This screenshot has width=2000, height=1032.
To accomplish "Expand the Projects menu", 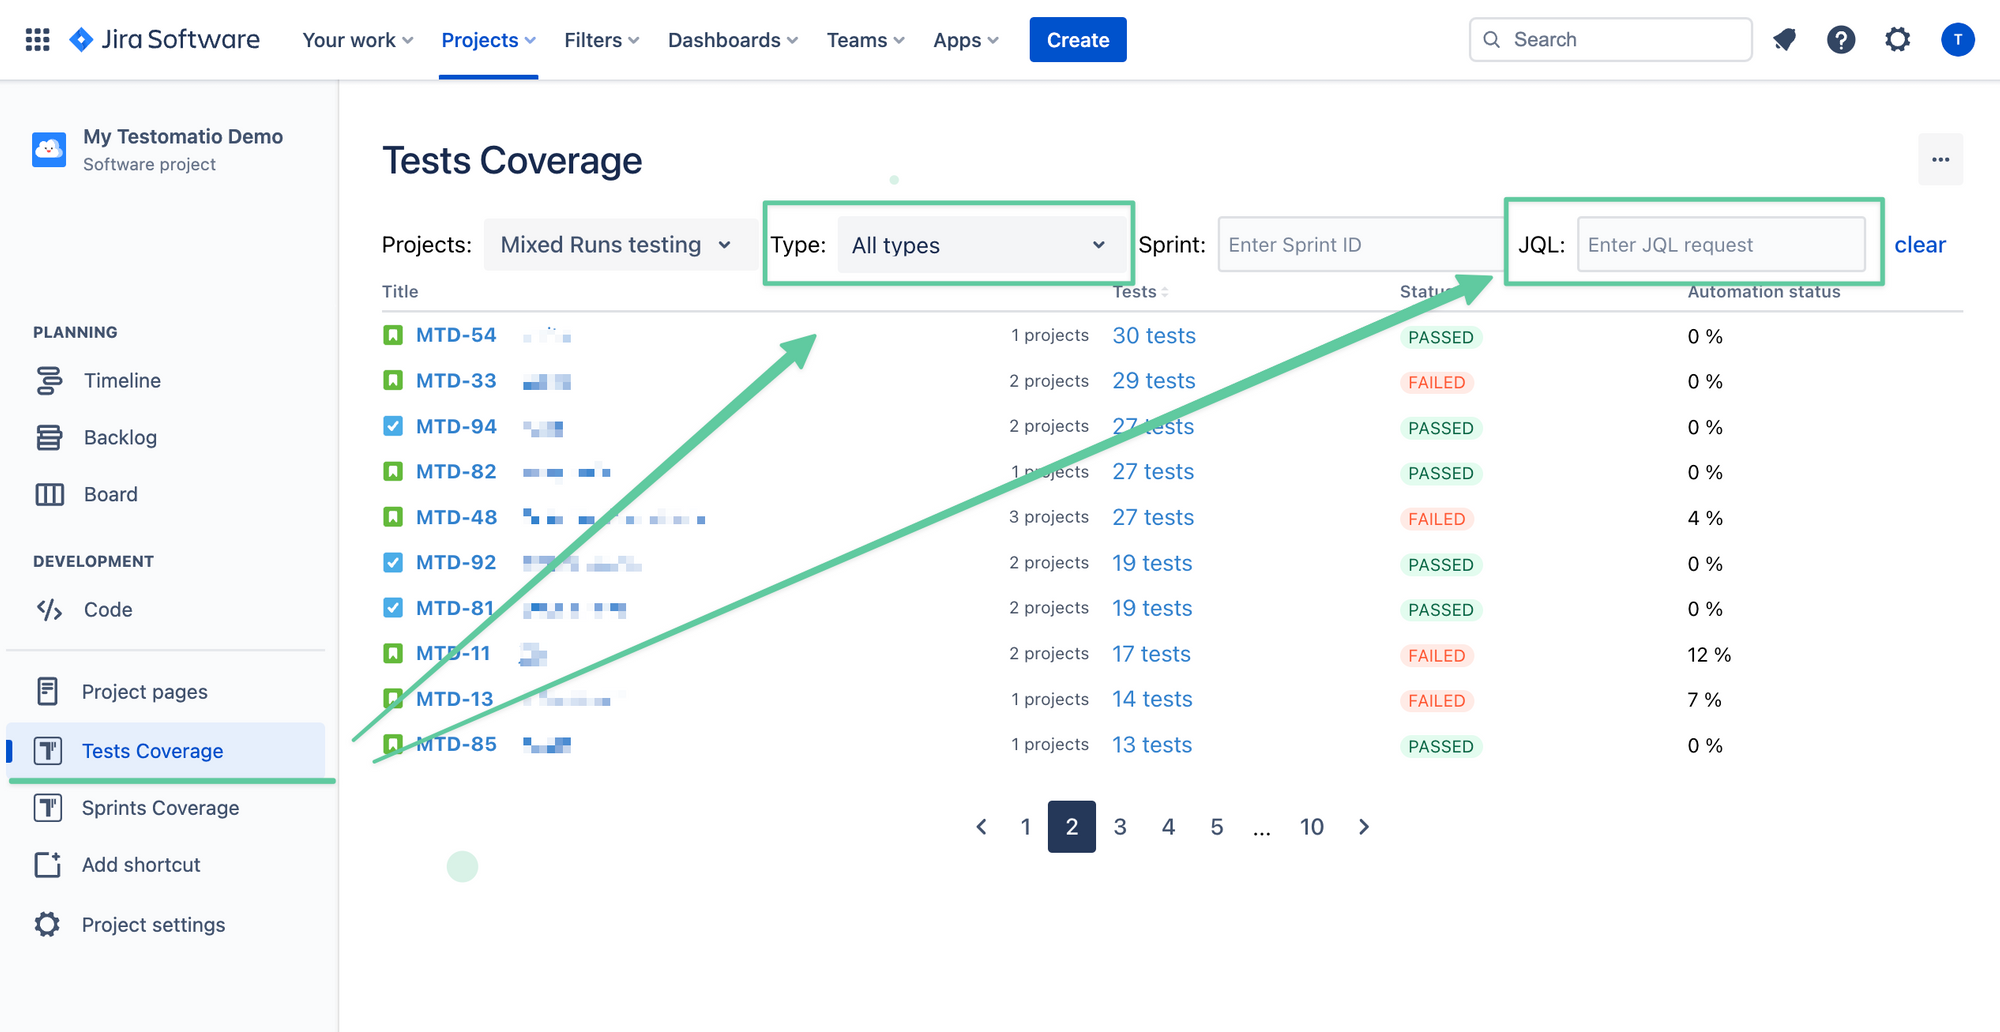I will point(489,40).
